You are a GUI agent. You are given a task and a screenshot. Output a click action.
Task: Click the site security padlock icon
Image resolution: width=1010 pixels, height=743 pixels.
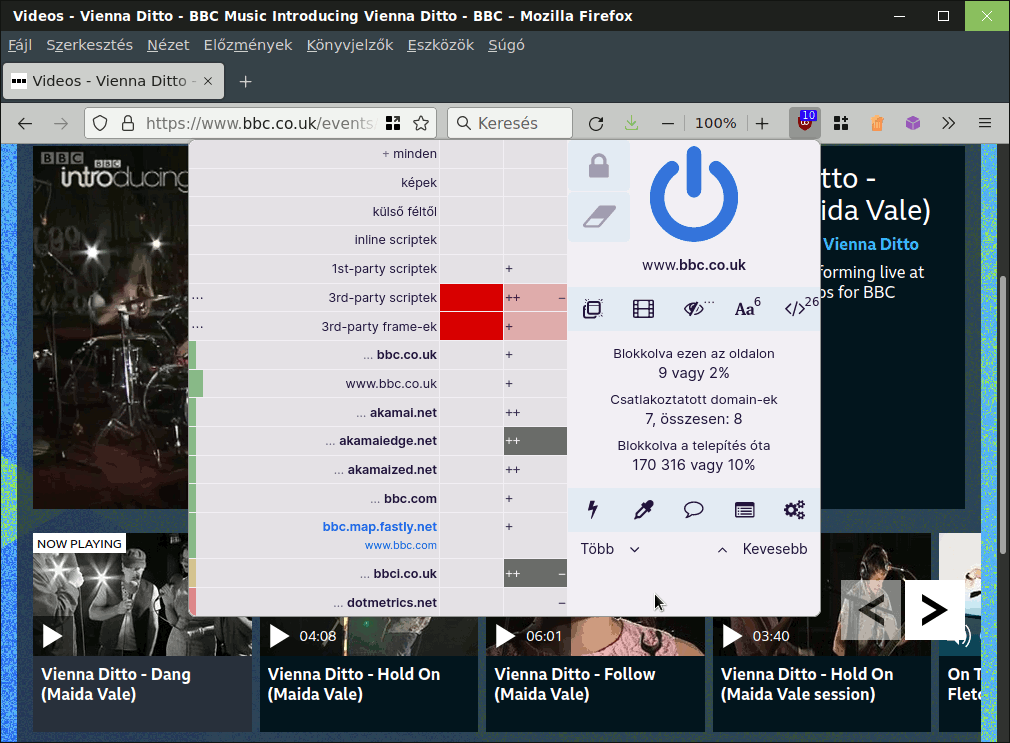click(x=128, y=123)
